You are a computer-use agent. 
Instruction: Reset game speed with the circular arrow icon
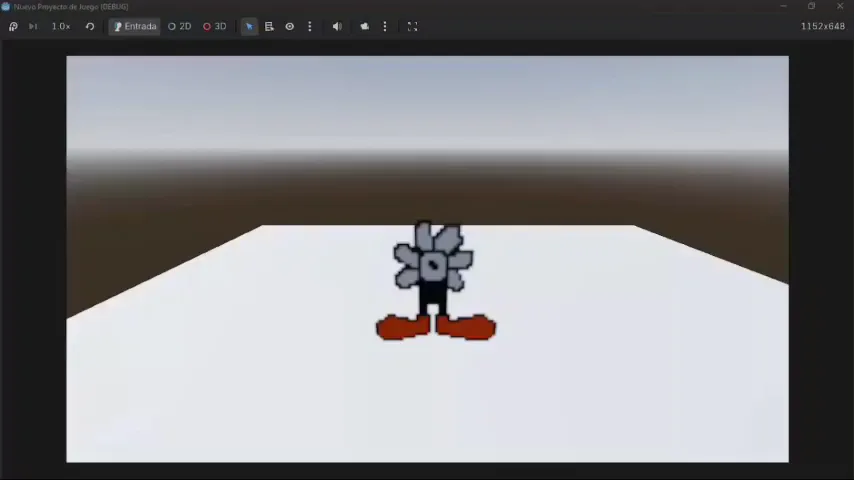(x=90, y=26)
